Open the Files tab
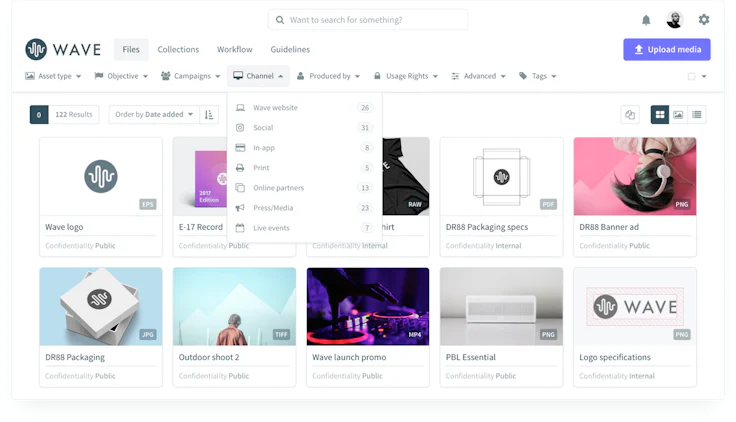 [x=131, y=49]
